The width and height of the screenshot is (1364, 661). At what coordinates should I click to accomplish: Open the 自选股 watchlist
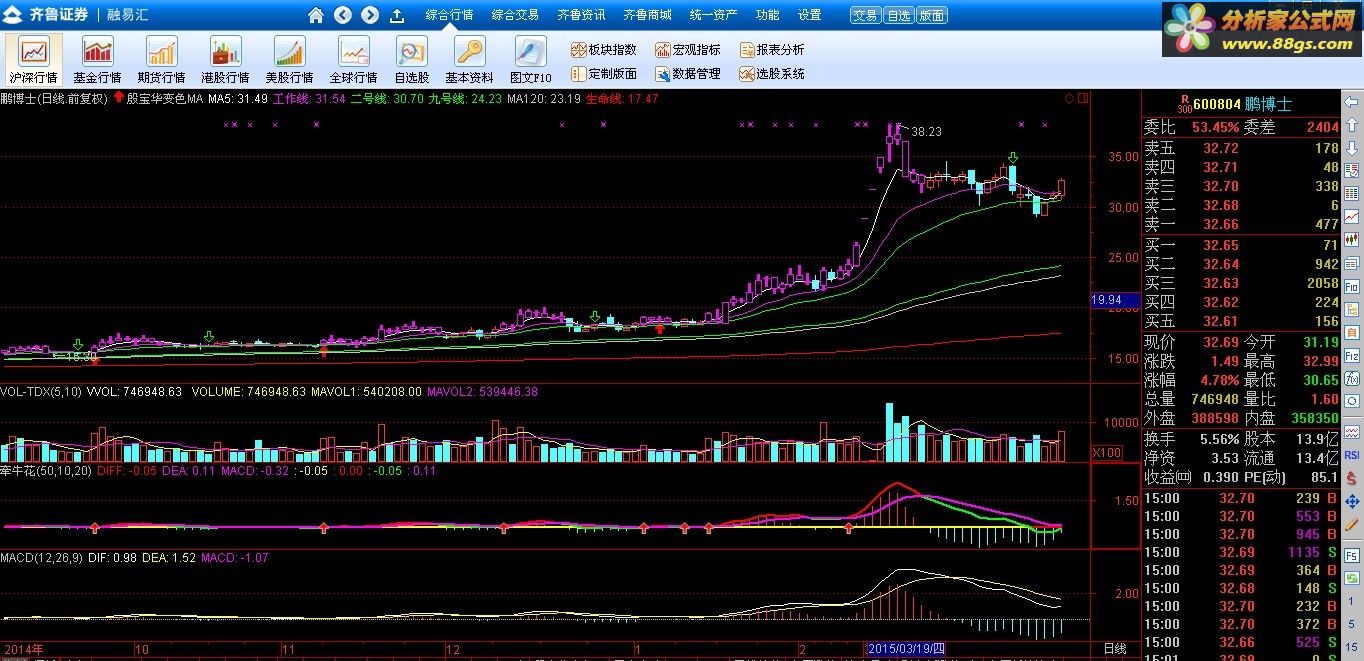(x=411, y=59)
